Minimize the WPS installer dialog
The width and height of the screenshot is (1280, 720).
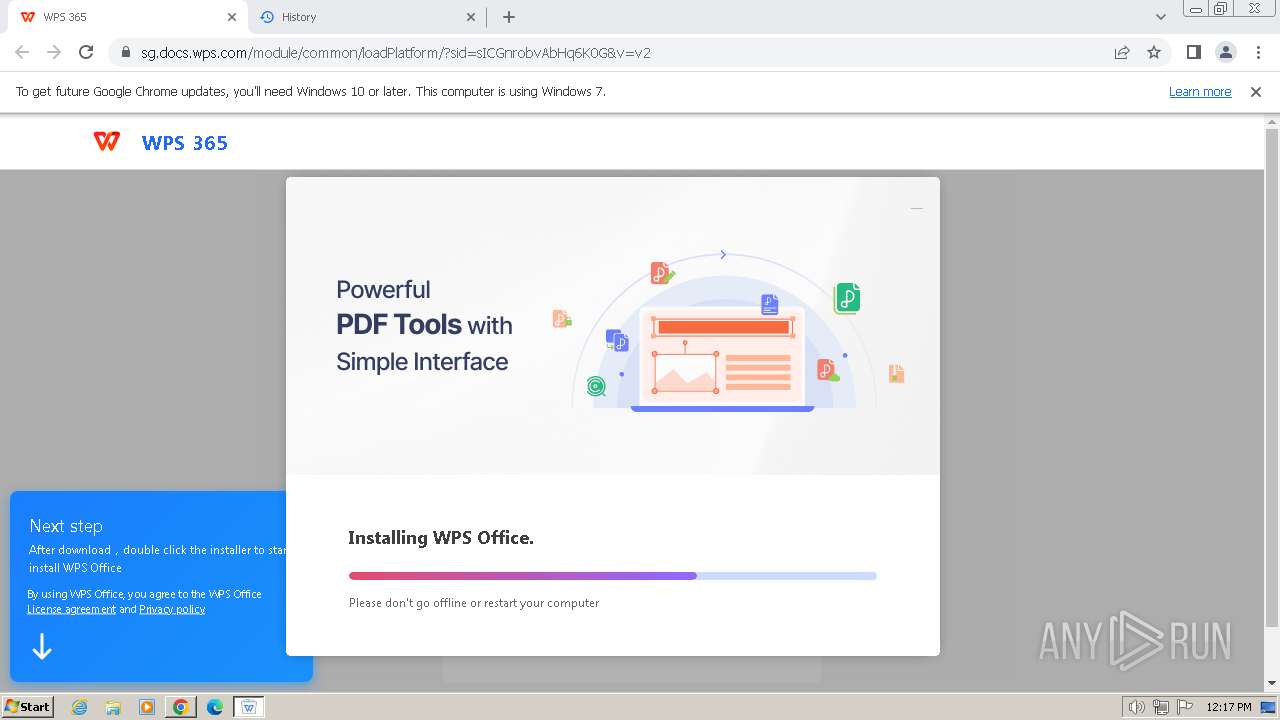coord(917,208)
